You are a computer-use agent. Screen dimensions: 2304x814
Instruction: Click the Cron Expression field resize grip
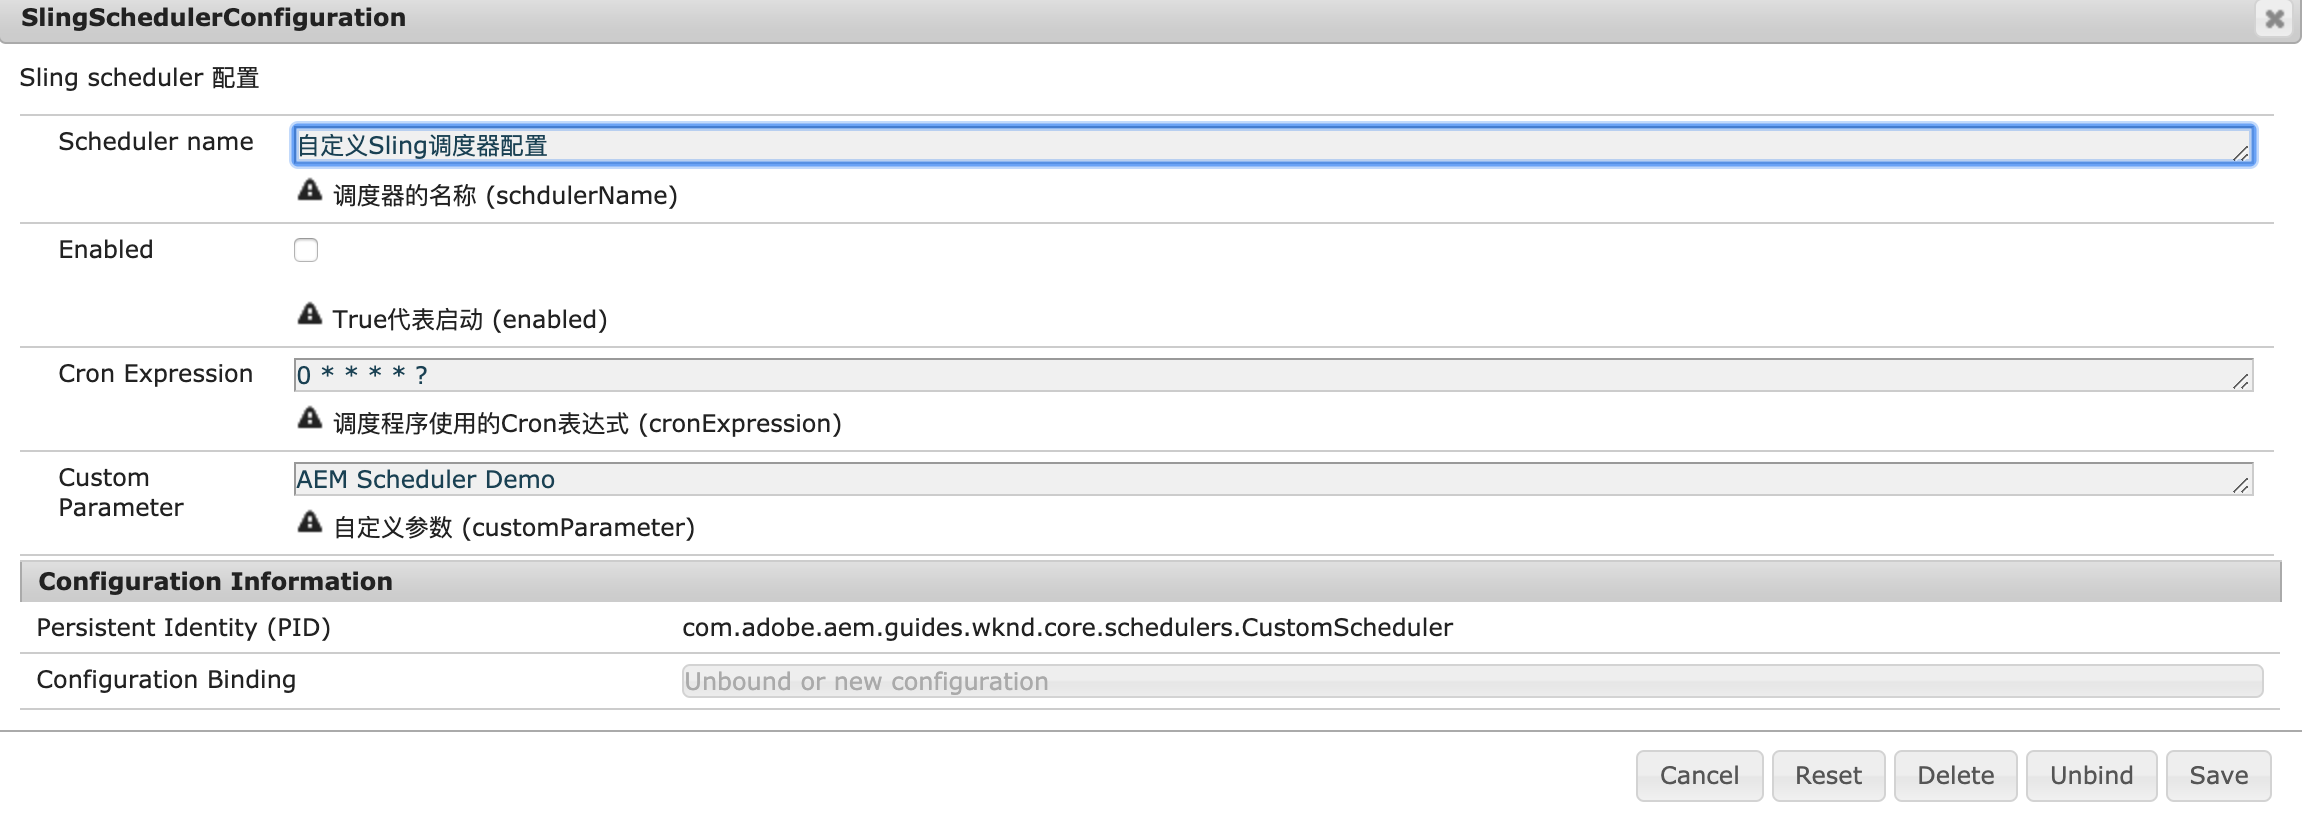[x=2240, y=381]
